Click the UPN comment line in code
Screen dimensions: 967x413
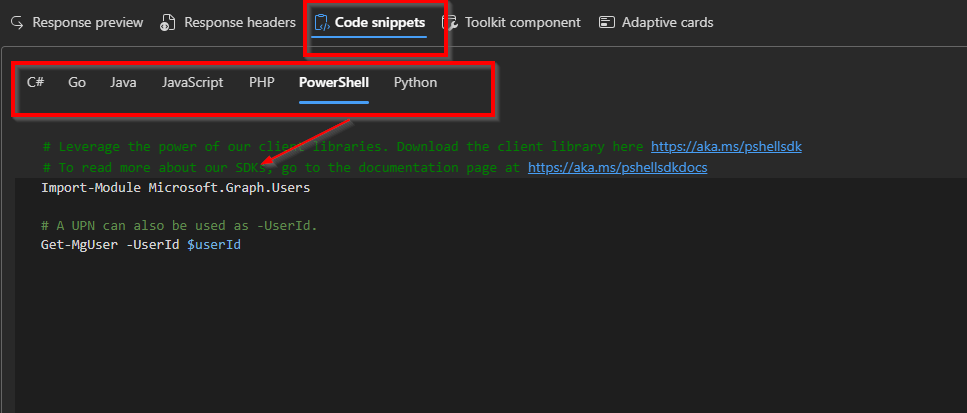point(179,226)
